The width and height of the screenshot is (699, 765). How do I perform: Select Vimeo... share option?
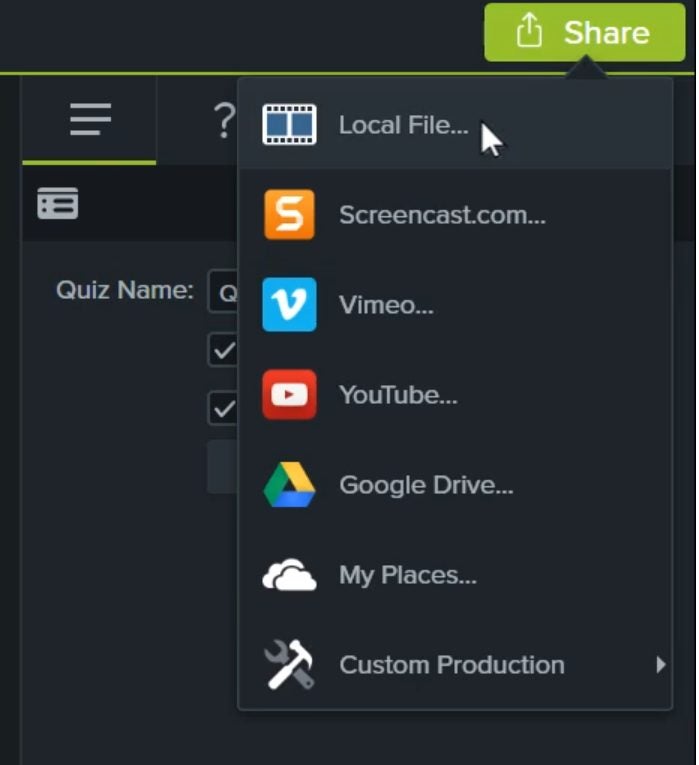pyautogui.click(x=455, y=305)
